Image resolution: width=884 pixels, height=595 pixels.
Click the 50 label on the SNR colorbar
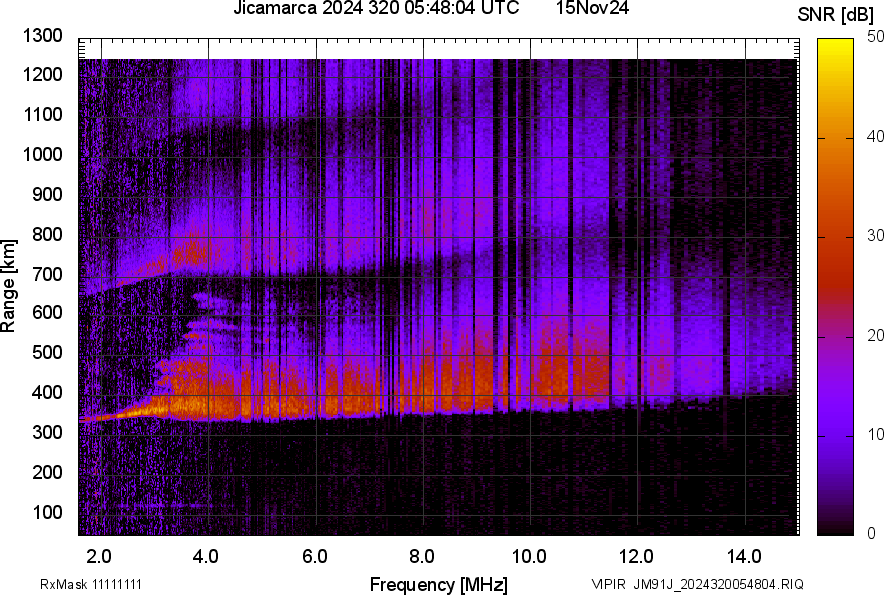(875, 37)
